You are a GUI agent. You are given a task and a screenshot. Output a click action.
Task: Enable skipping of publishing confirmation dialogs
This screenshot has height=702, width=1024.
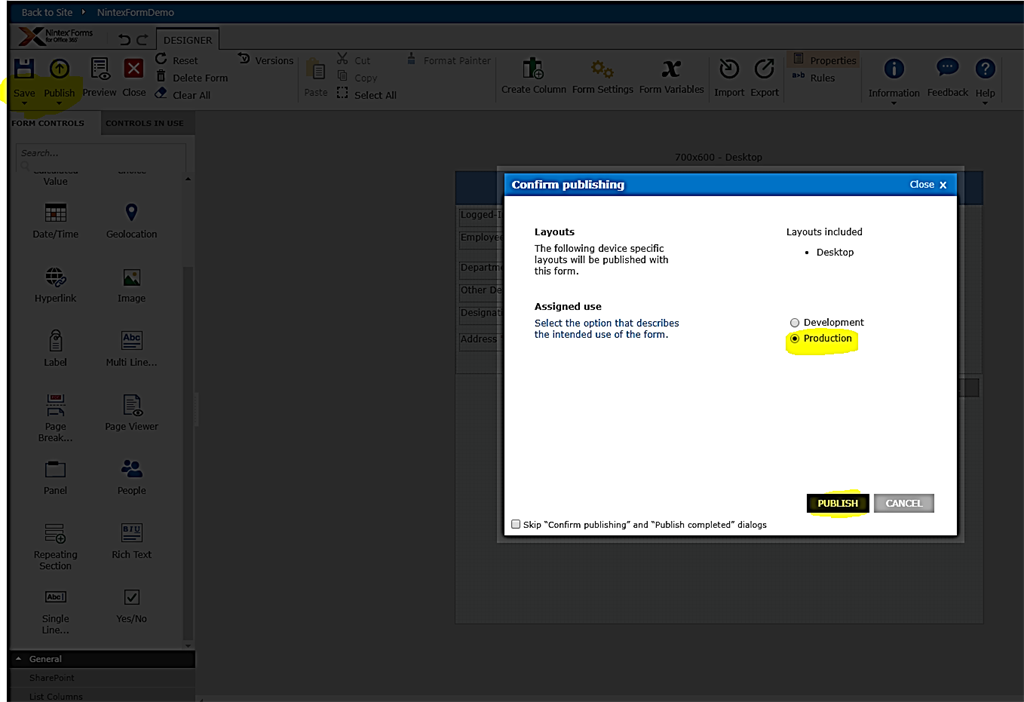516,524
